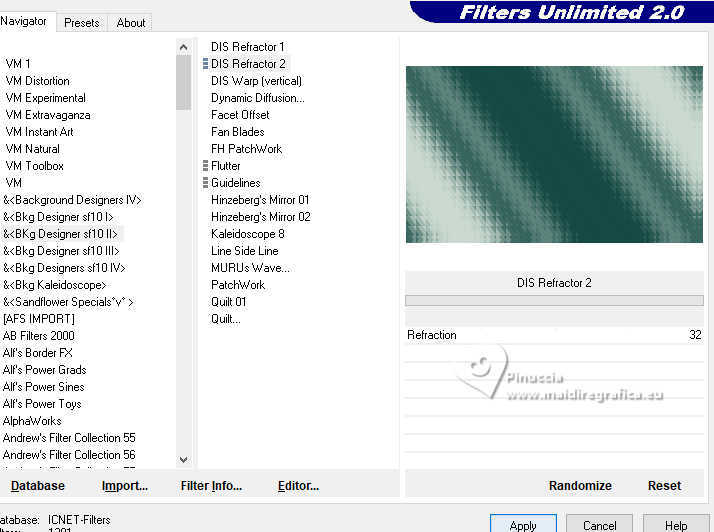Select VM Distortion category

38,81
